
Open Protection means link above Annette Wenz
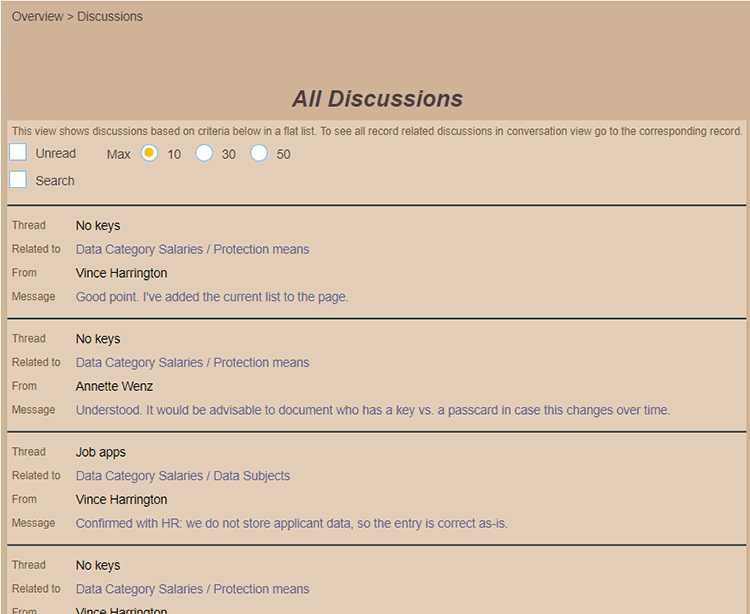pyautogui.click(x=192, y=363)
